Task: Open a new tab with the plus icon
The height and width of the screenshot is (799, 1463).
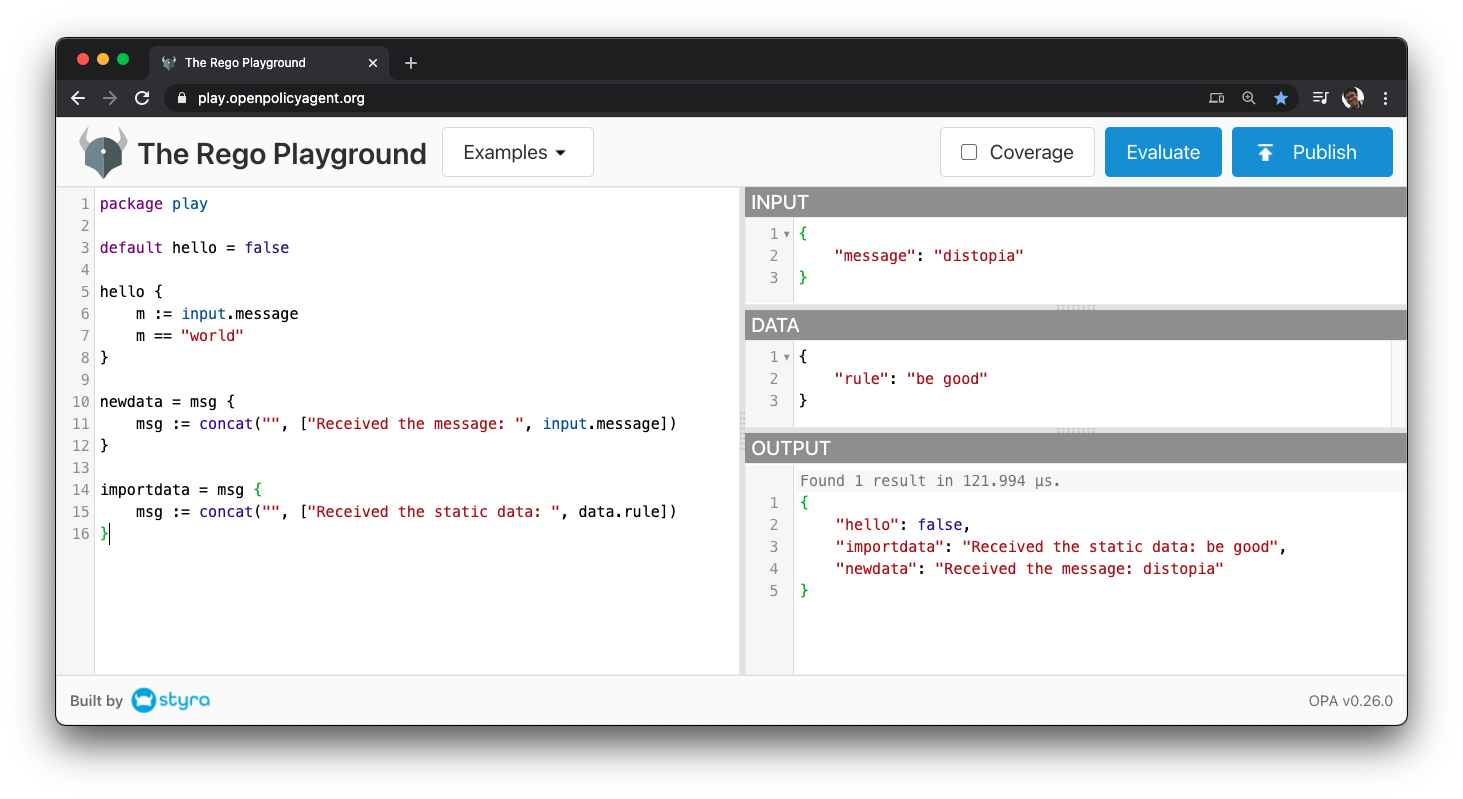Action: (x=410, y=63)
